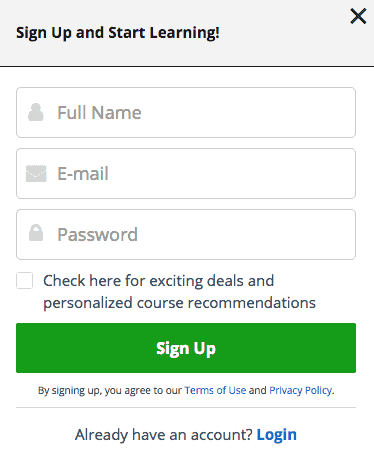Image resolution: width=374 pixels, height=453 pixels.
Task: Click the 'Sign Up and Start Learning!' heading
Action: (118, 33)
